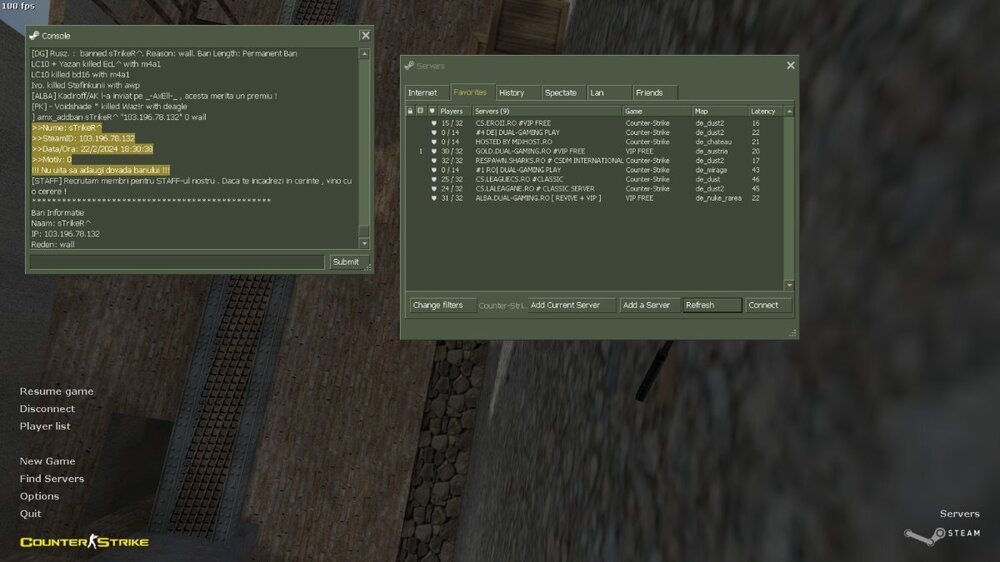Close the Console window
Image resolution: width=1000 pixels, height=562 pixels.
365,35
